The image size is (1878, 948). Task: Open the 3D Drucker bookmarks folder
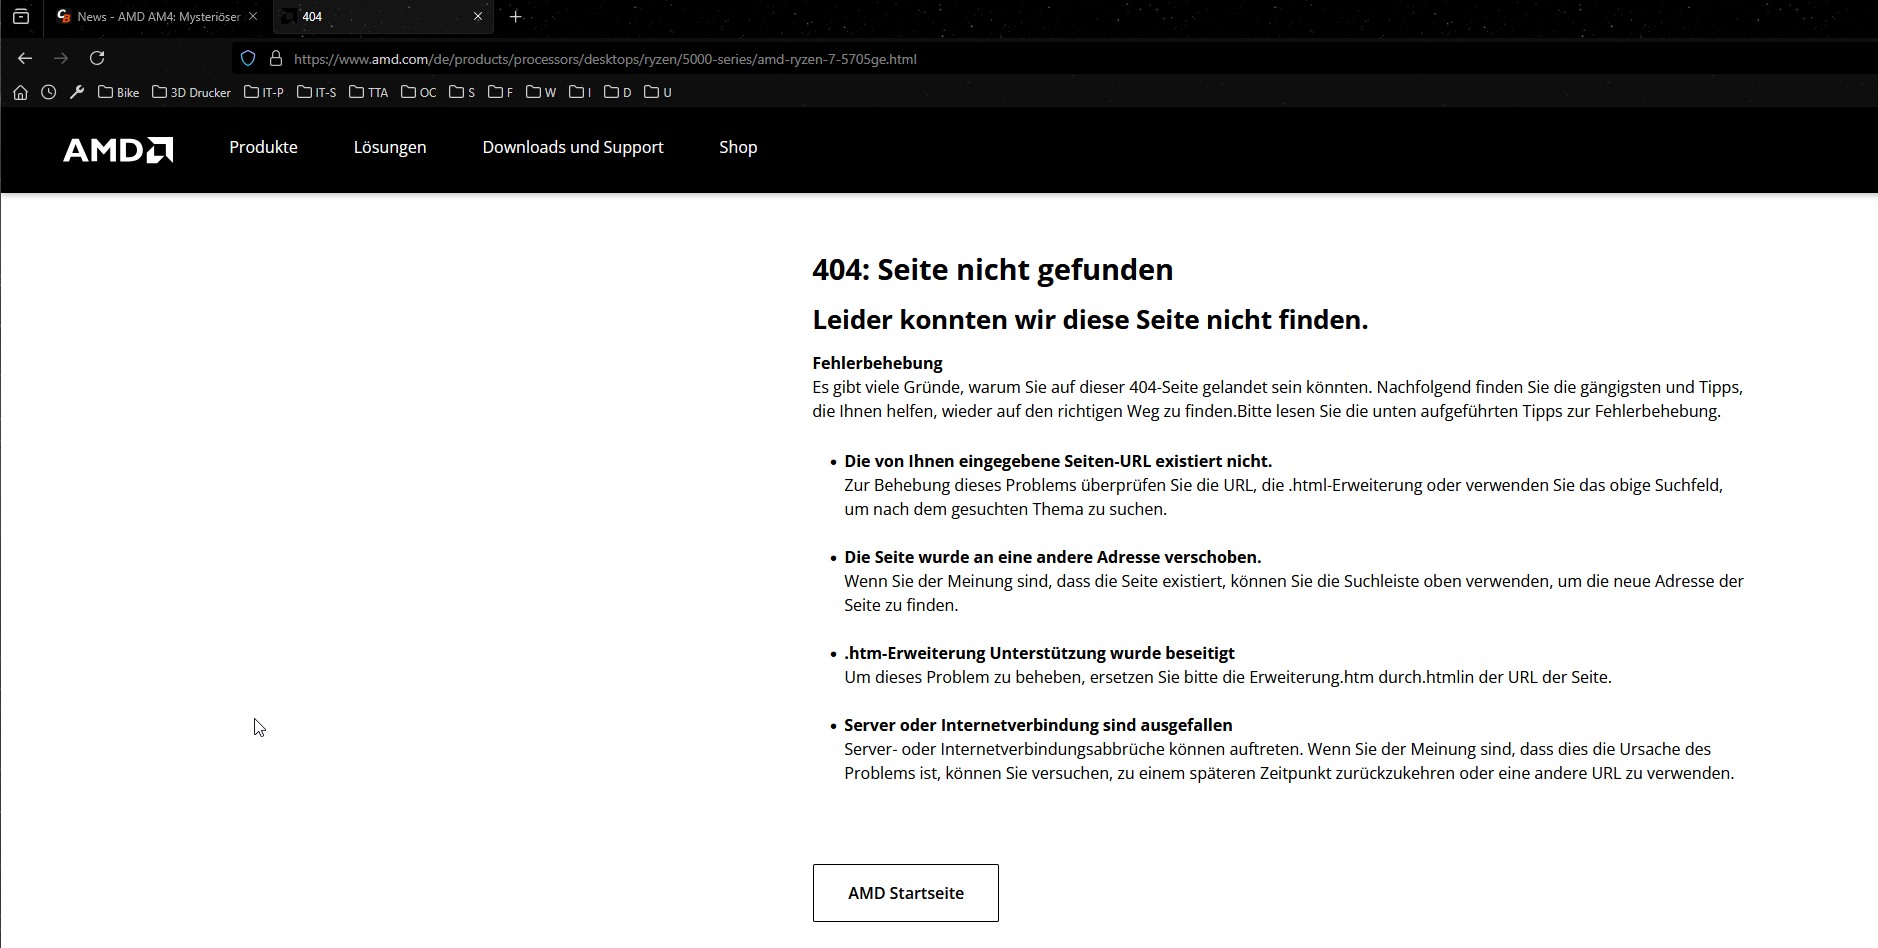pyautogui.click(x=191, y=92)
